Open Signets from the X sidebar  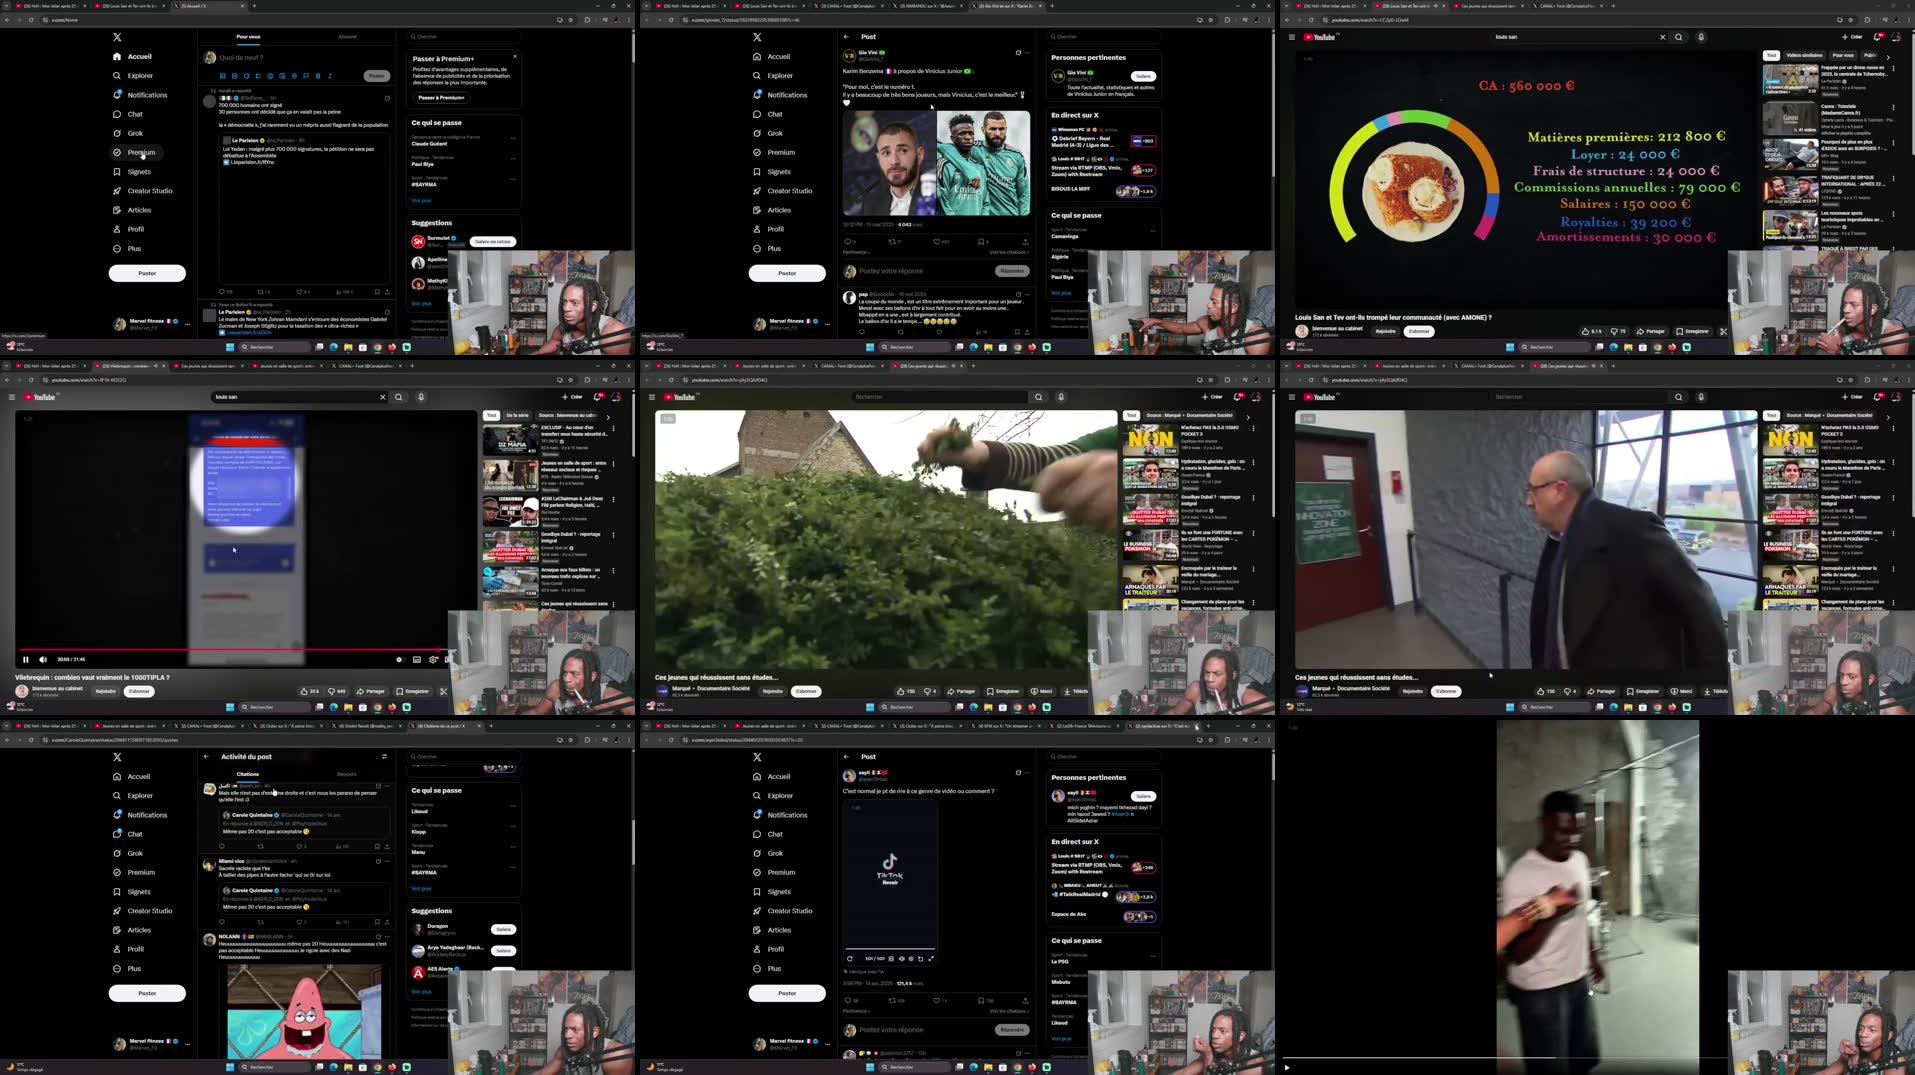tap(140, 171)
